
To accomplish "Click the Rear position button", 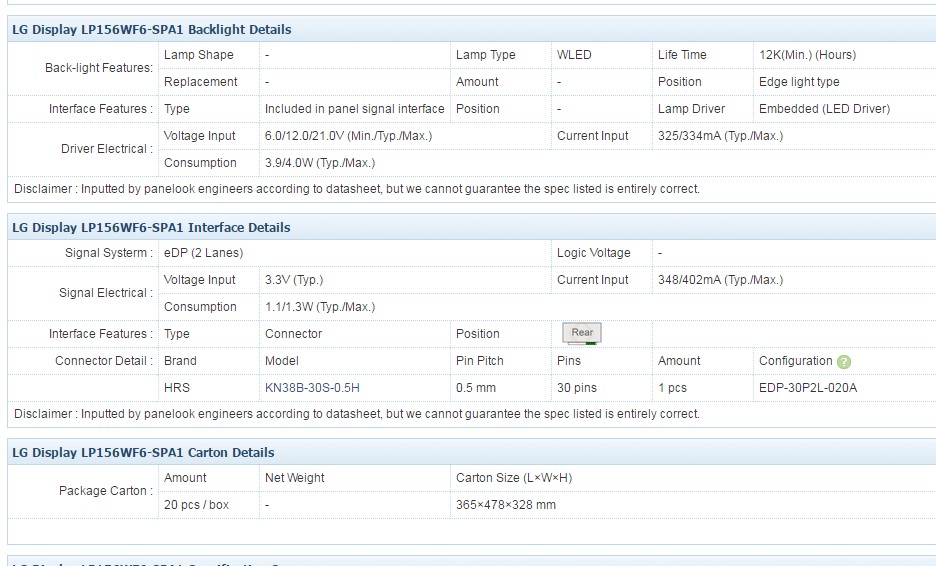I will pyautogui.click(x=581, y=333).
